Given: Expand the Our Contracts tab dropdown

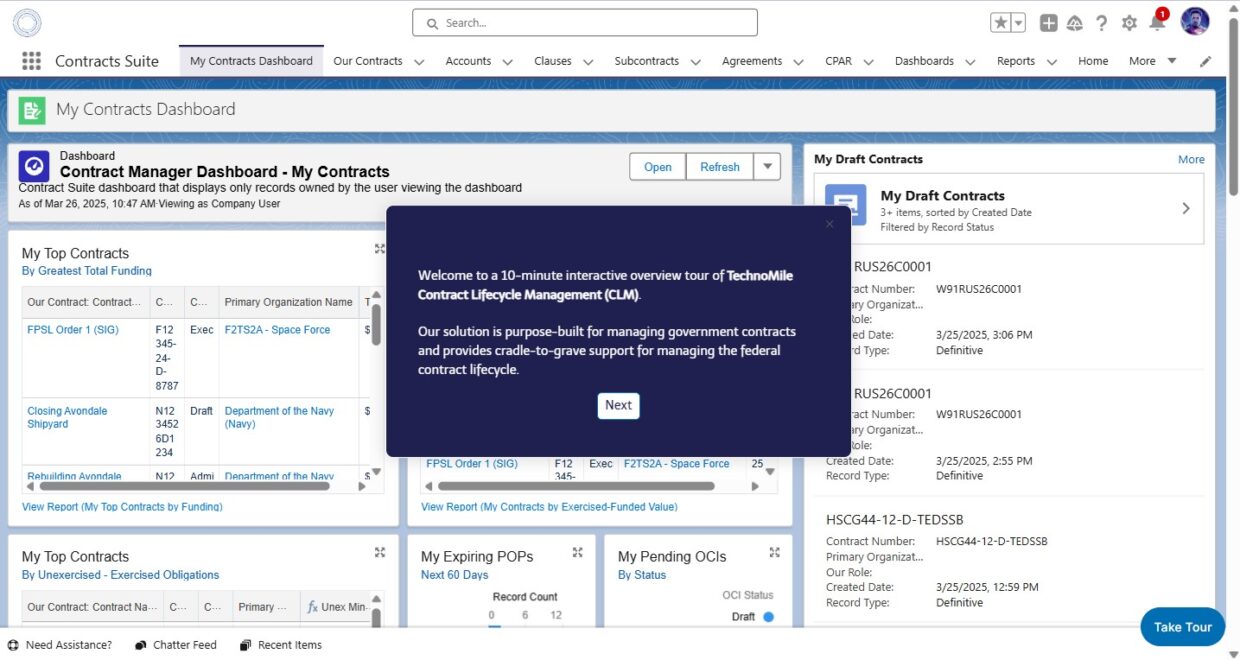Looking at the screenshot, I should (419, 62).
